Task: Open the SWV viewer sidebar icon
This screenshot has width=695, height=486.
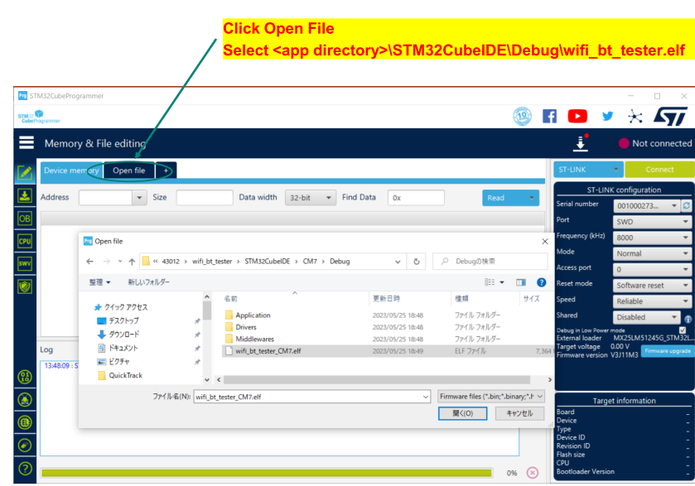Action: coord(25,263)
